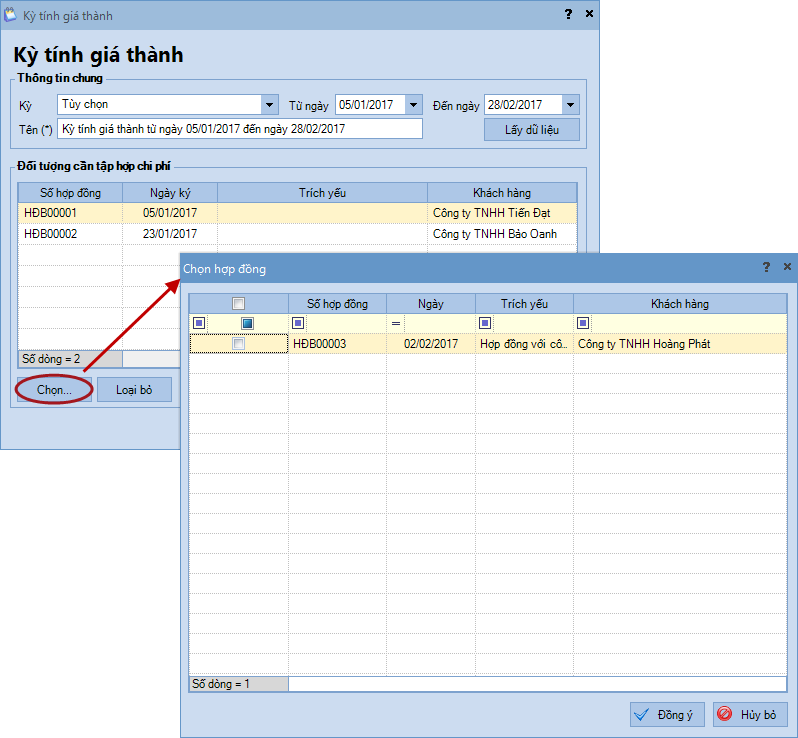The width and height of the screenshot is (798, 738).
Task: Click the Loại bỏ button
Action: 134,390
